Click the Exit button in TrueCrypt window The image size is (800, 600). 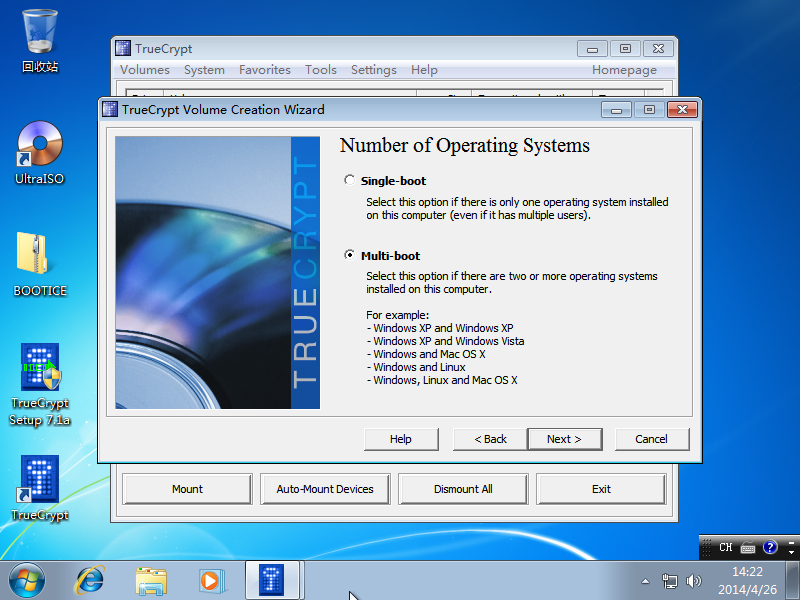pyautogui.click(x=601, y=489)
